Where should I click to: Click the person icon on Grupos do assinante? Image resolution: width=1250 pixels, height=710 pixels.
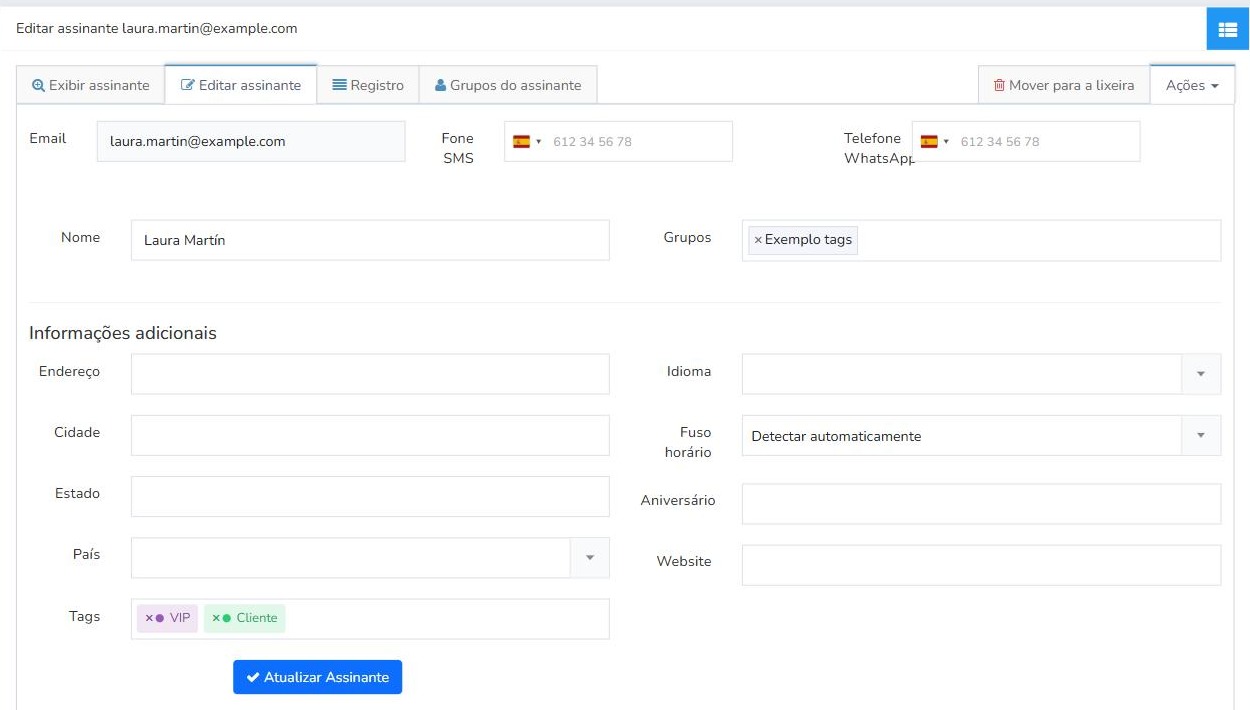click(440, 86)
